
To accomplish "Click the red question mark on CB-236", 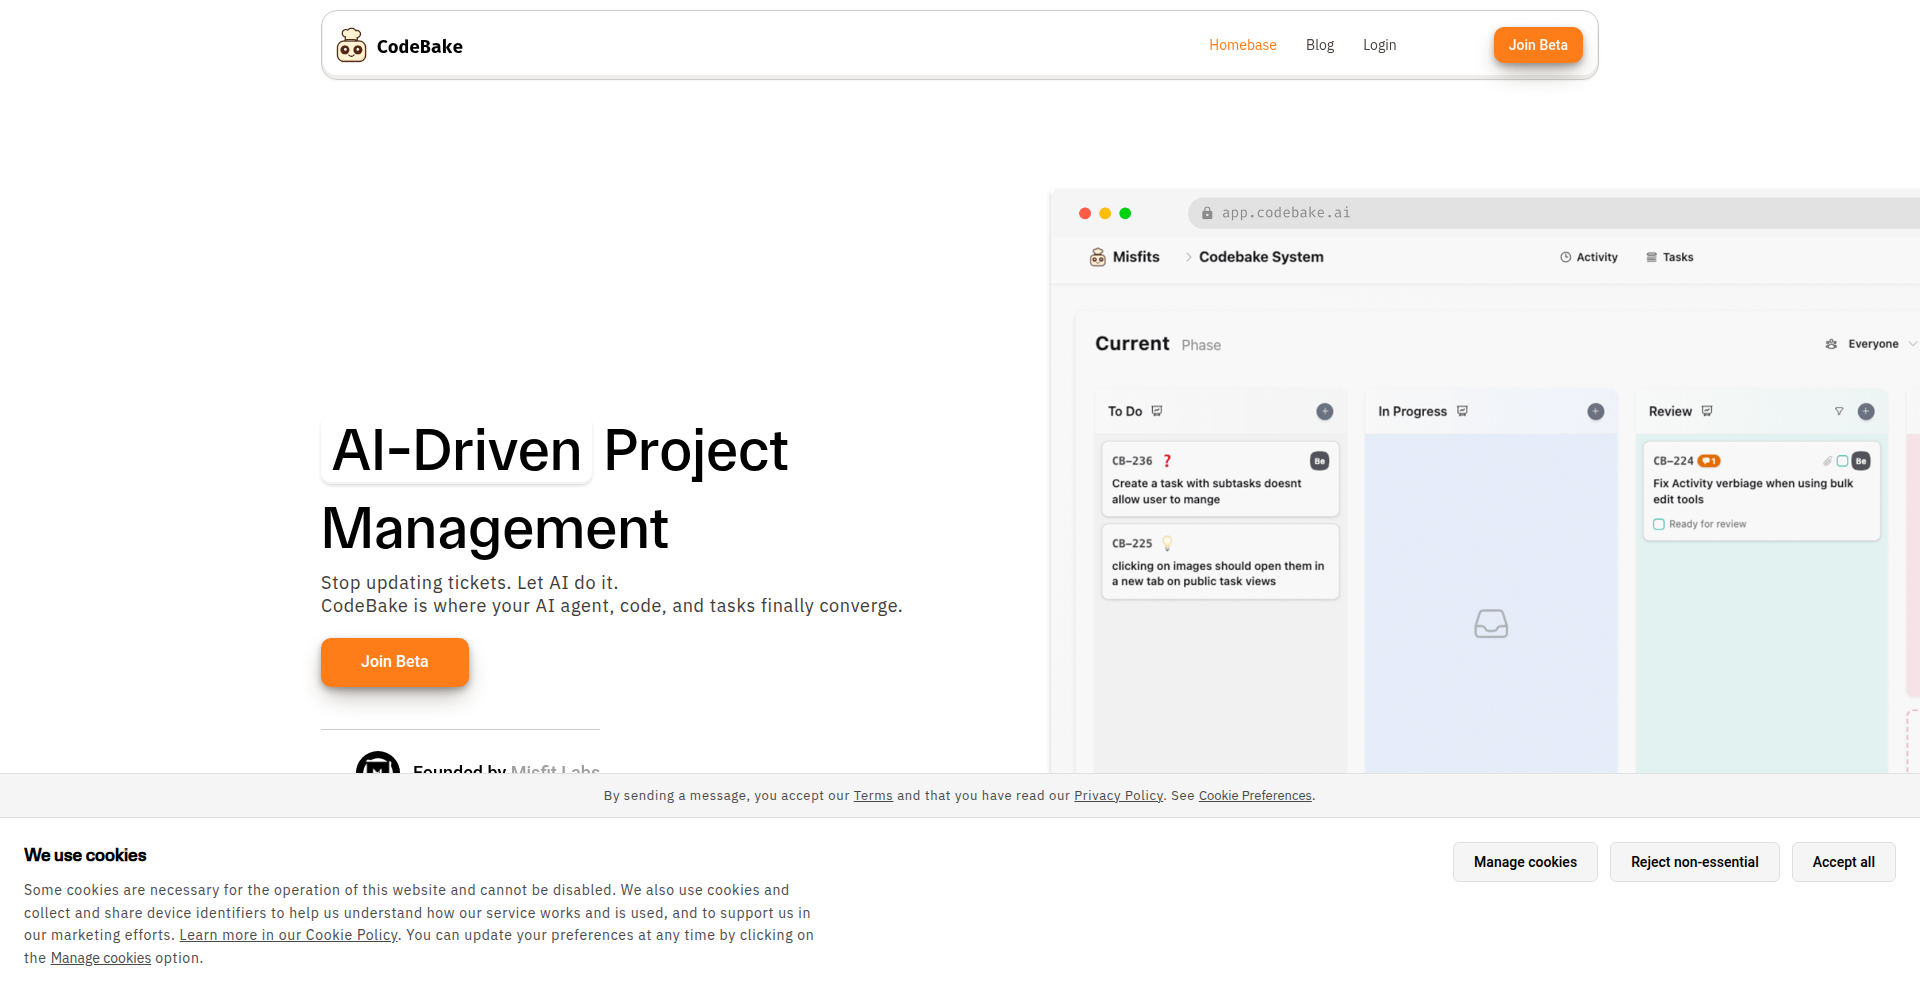I will (1167, 461).
